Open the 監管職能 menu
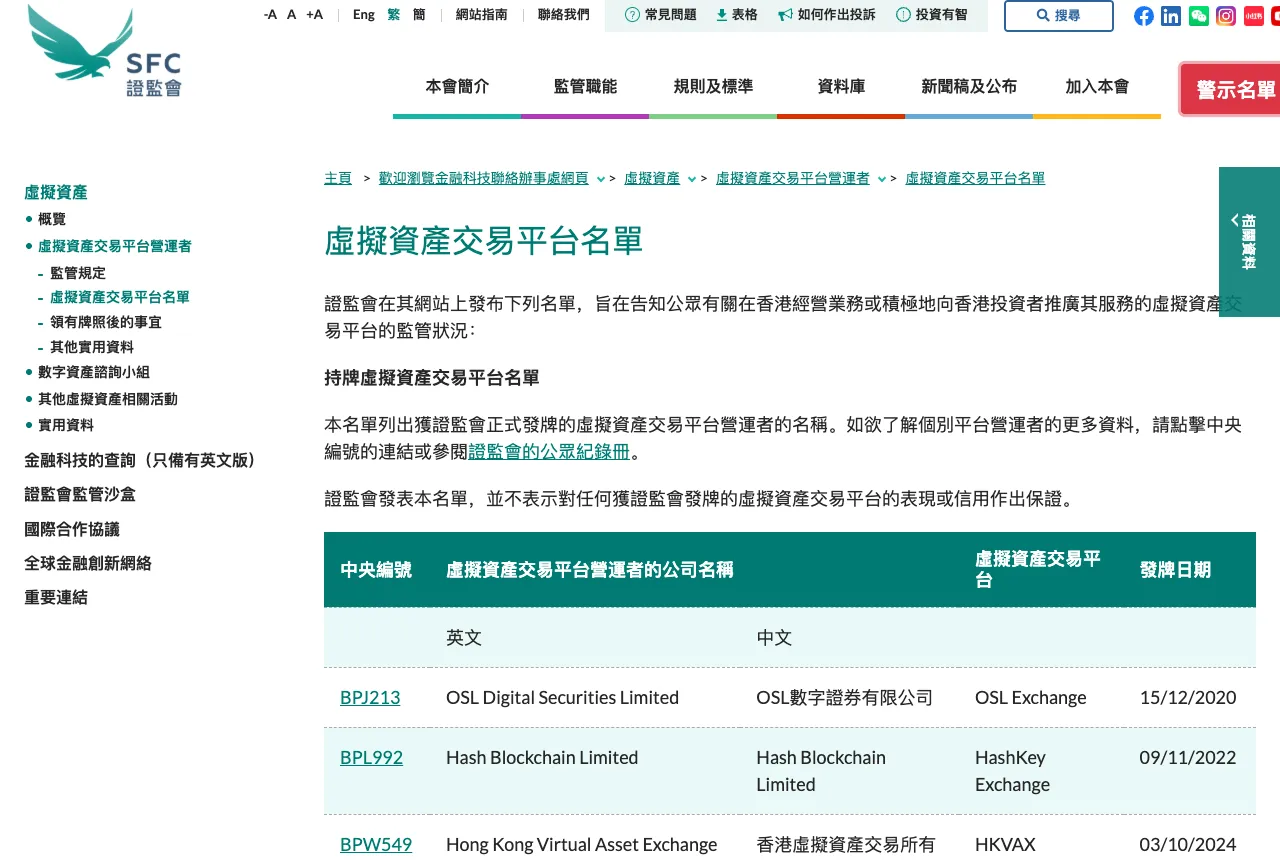Image resolution: width=1280 pixels, height=860 pixels. 585,87
